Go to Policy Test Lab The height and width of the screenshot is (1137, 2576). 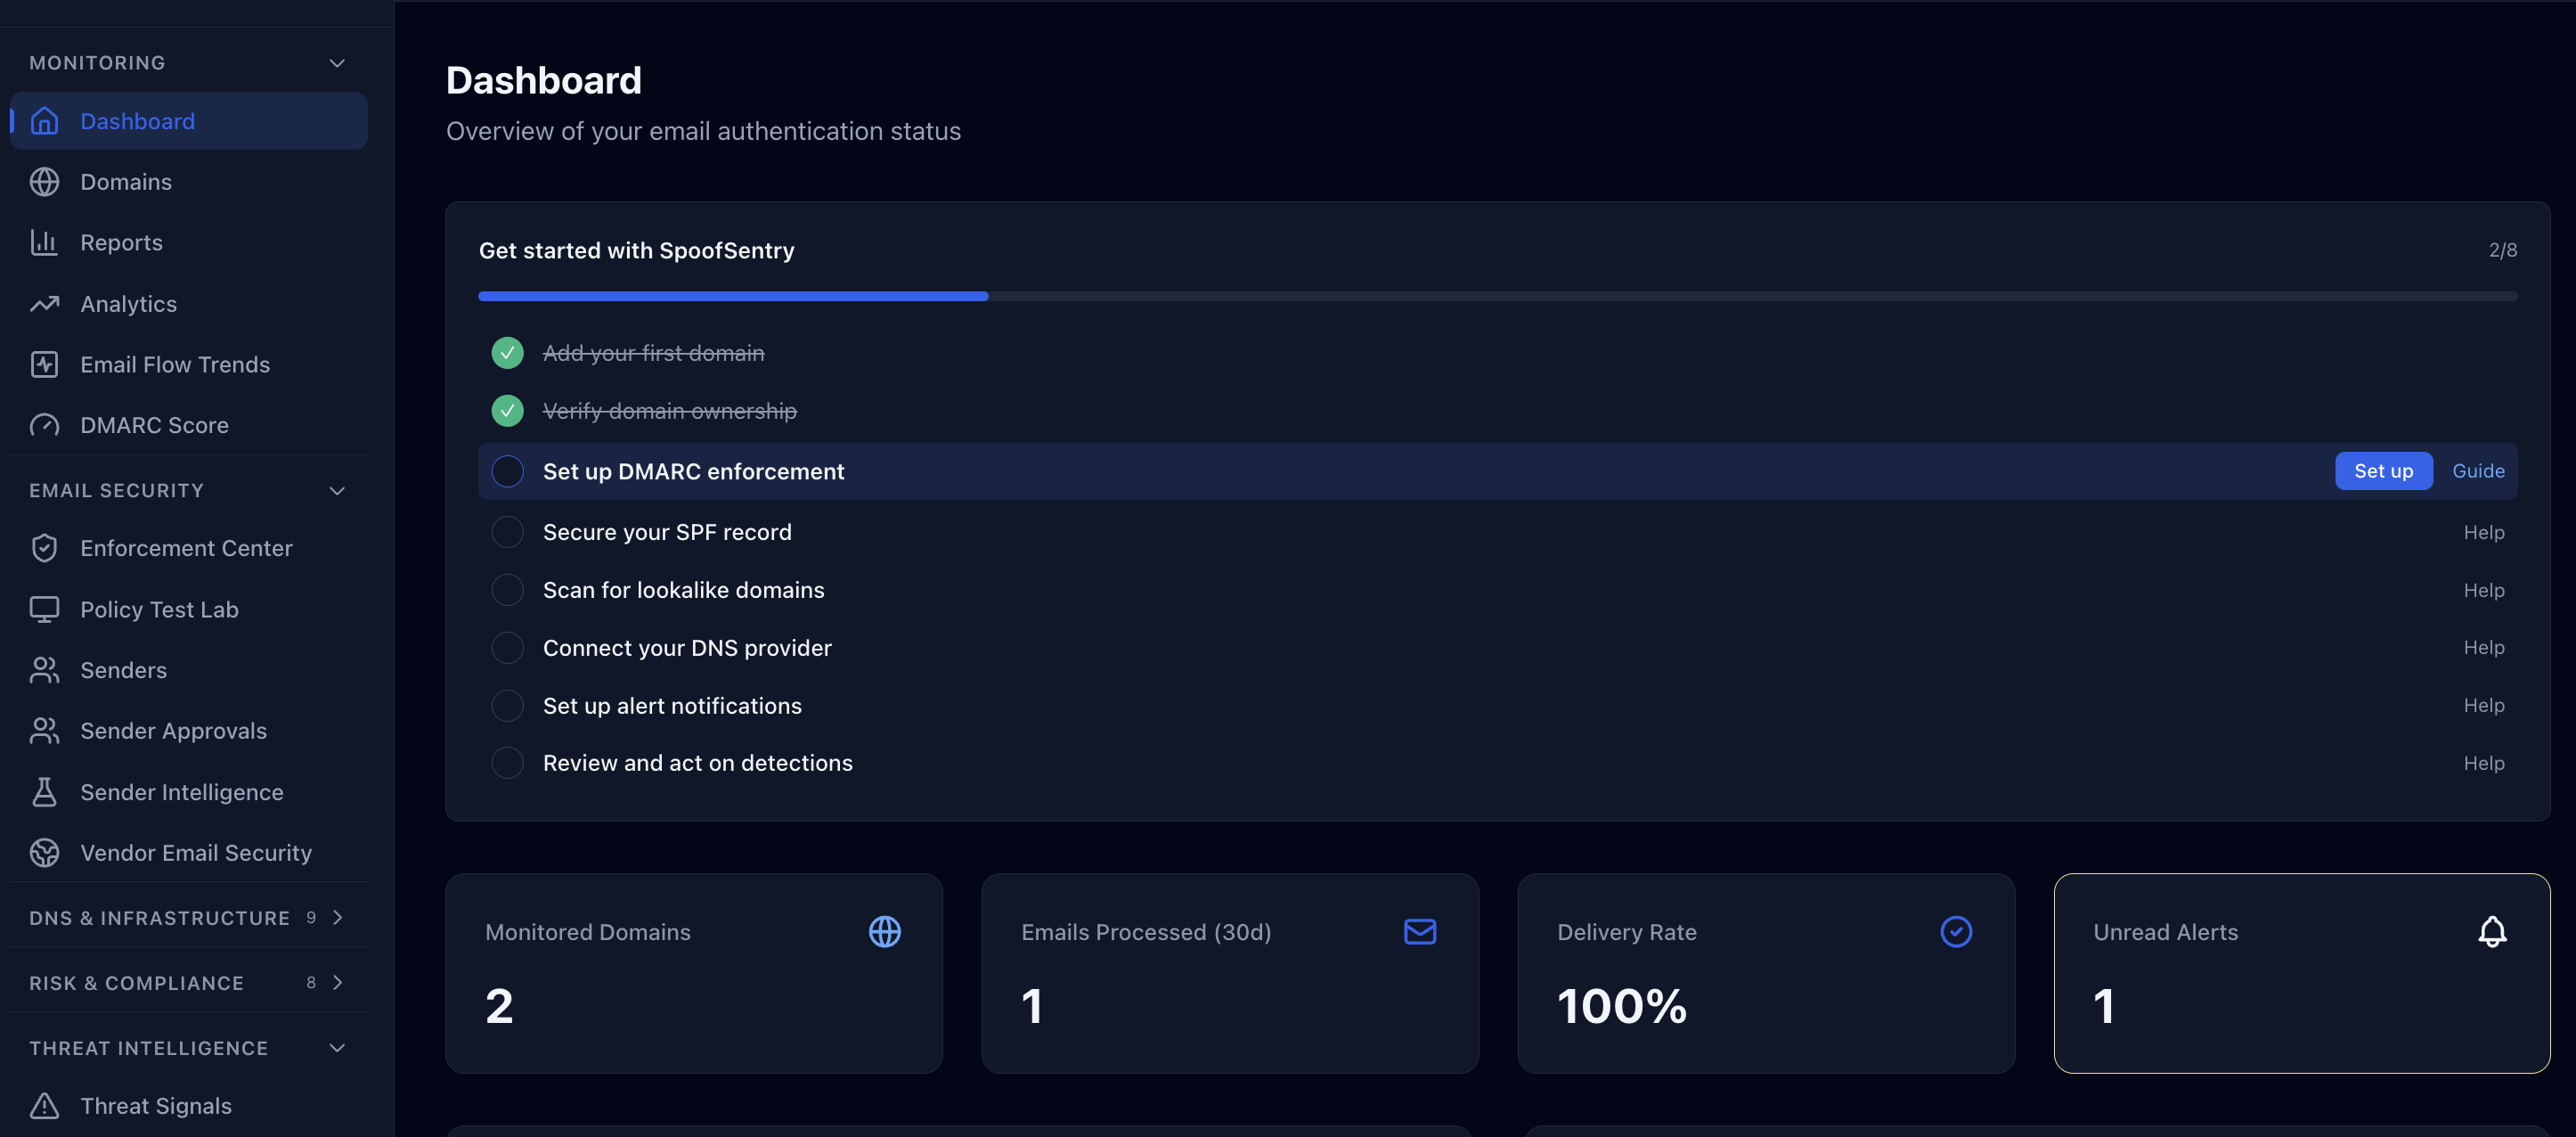click(189, 609)
